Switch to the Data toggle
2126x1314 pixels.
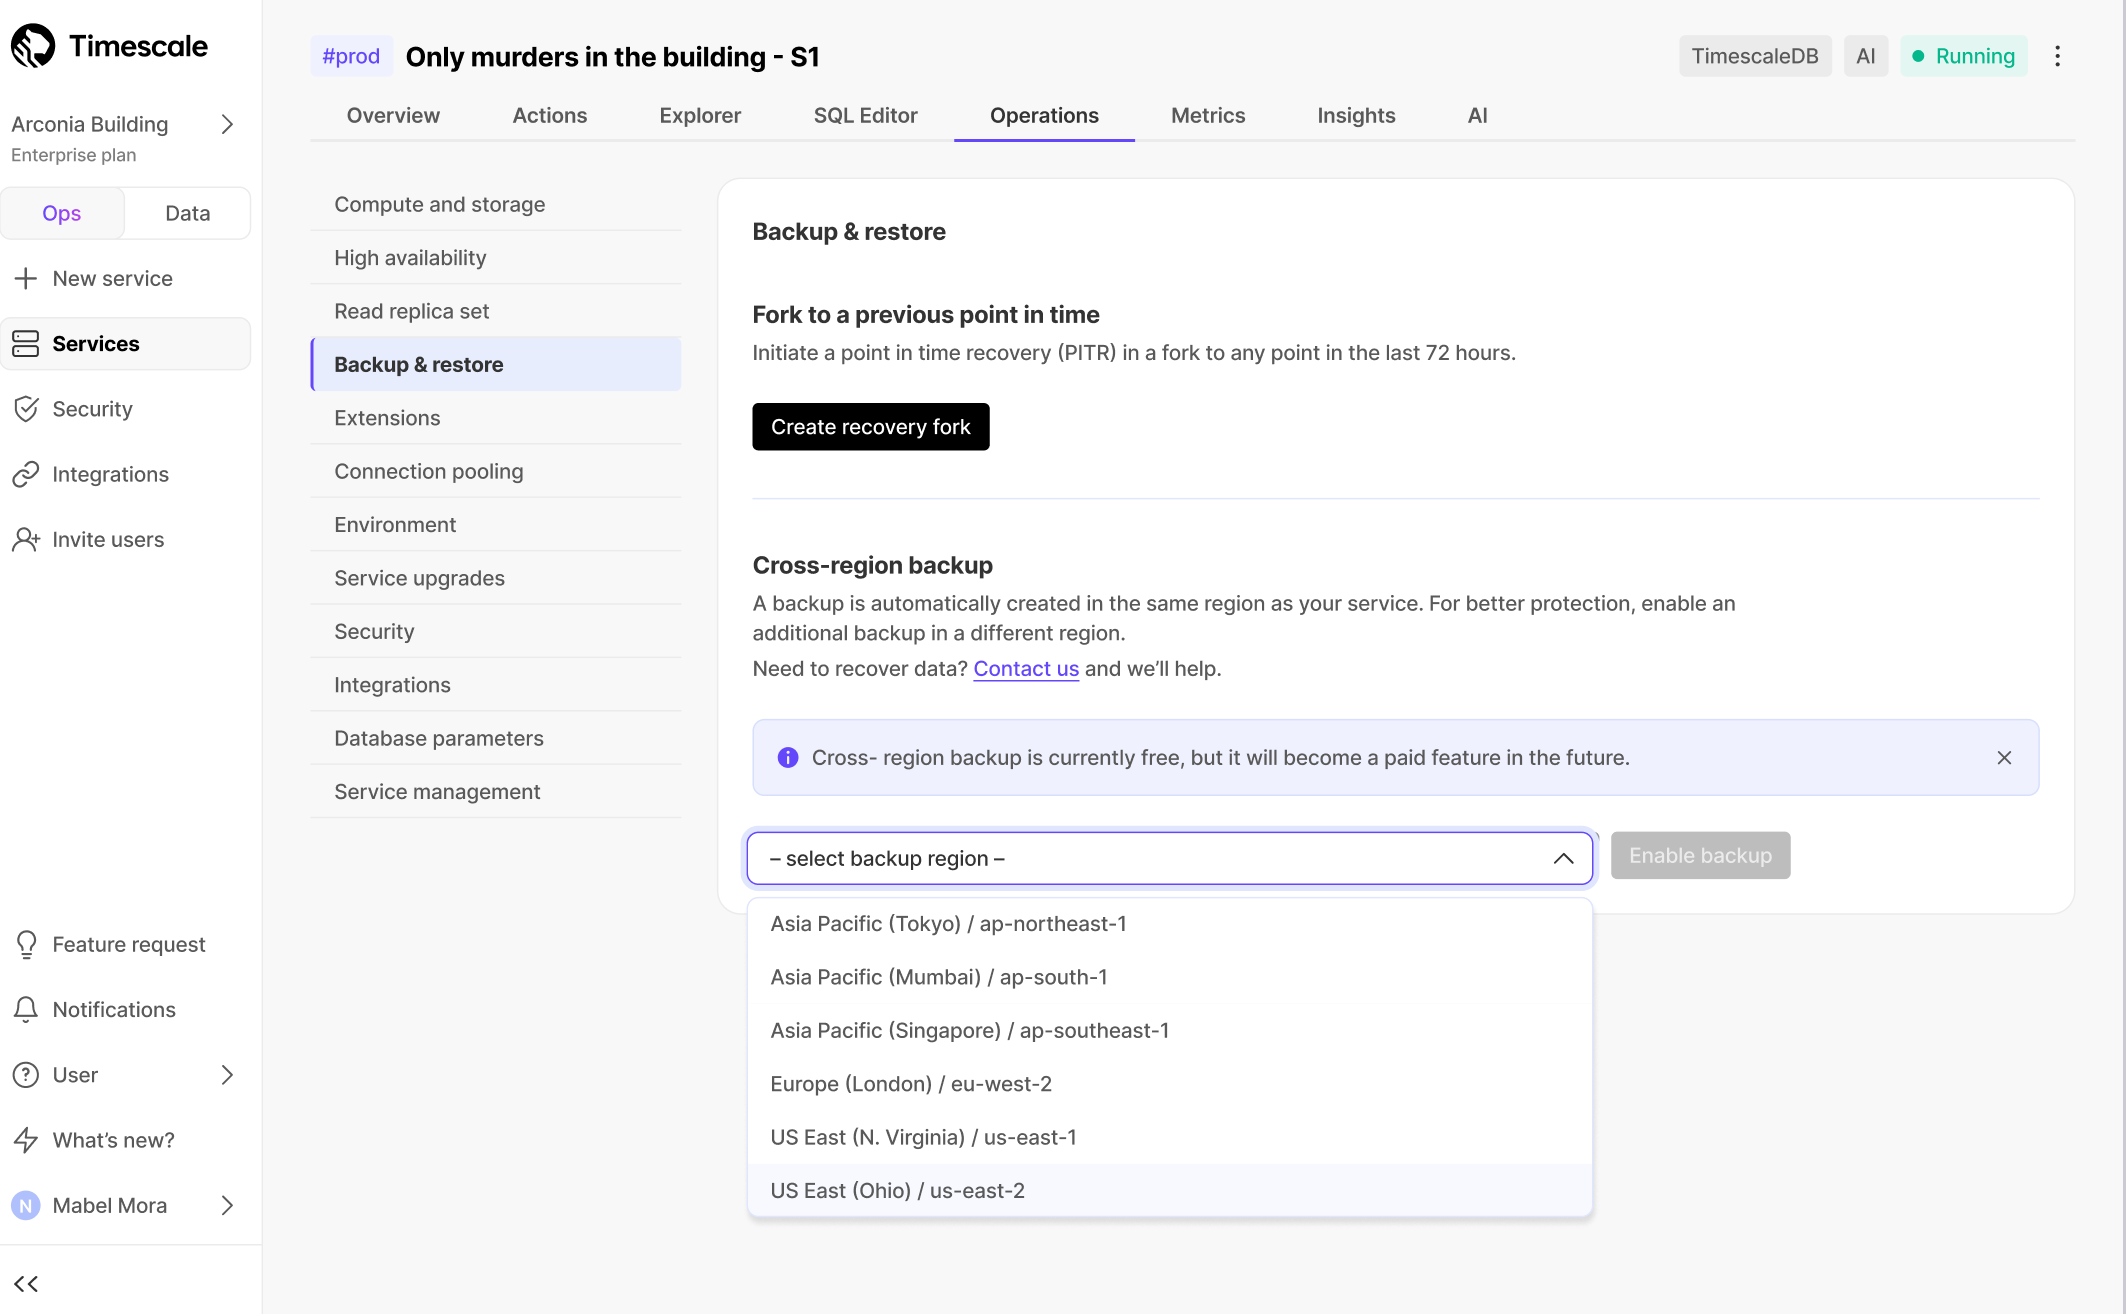coord(187,213)
